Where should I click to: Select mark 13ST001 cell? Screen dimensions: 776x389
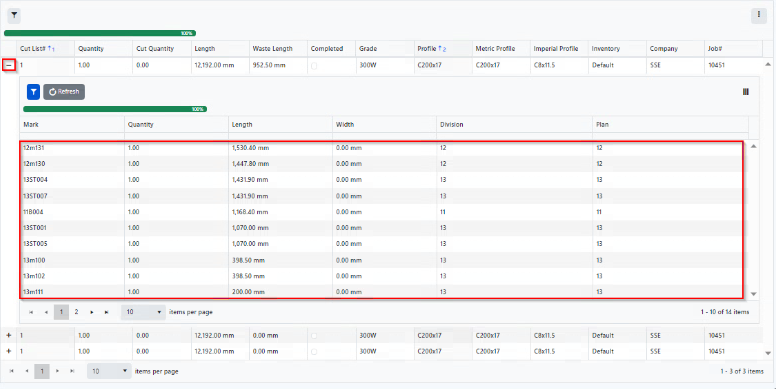tap(72, 228)
